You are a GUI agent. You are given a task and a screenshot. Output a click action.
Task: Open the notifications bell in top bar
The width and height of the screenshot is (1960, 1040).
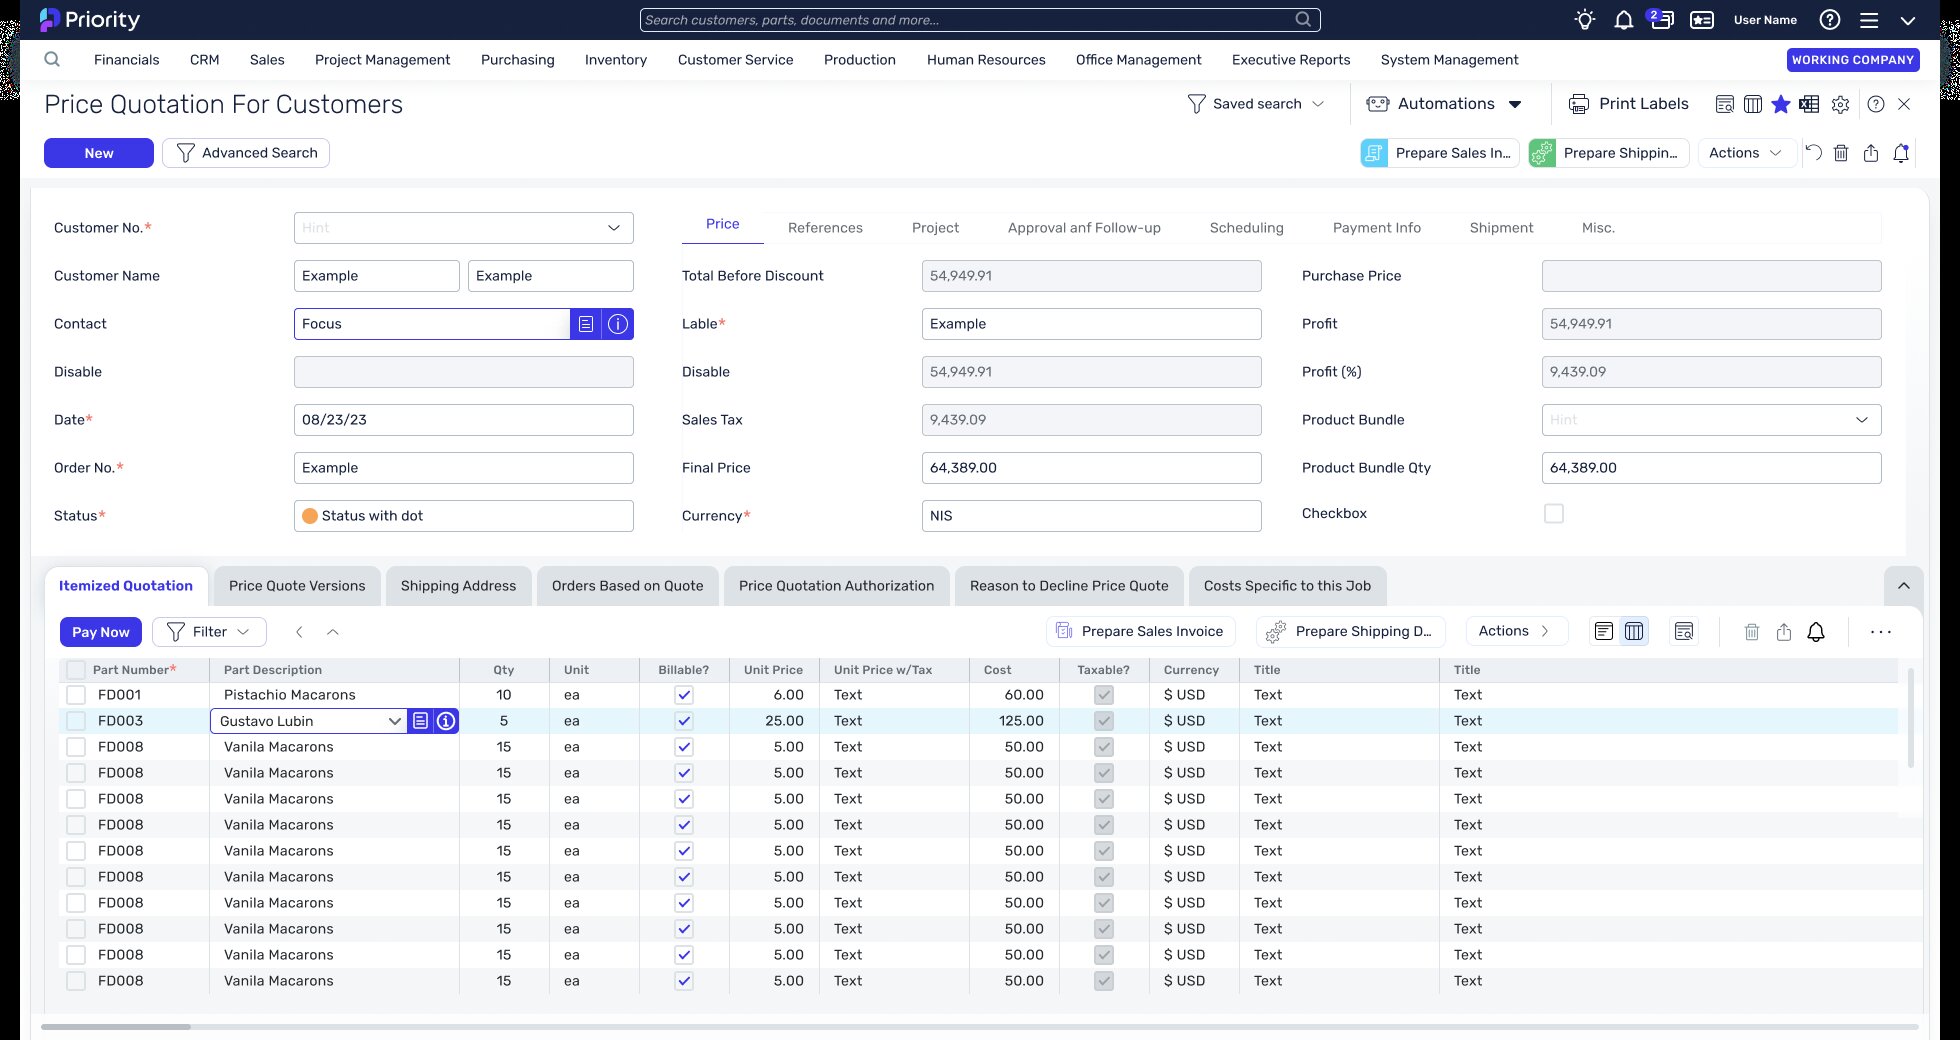click(x=1623, y=20)
